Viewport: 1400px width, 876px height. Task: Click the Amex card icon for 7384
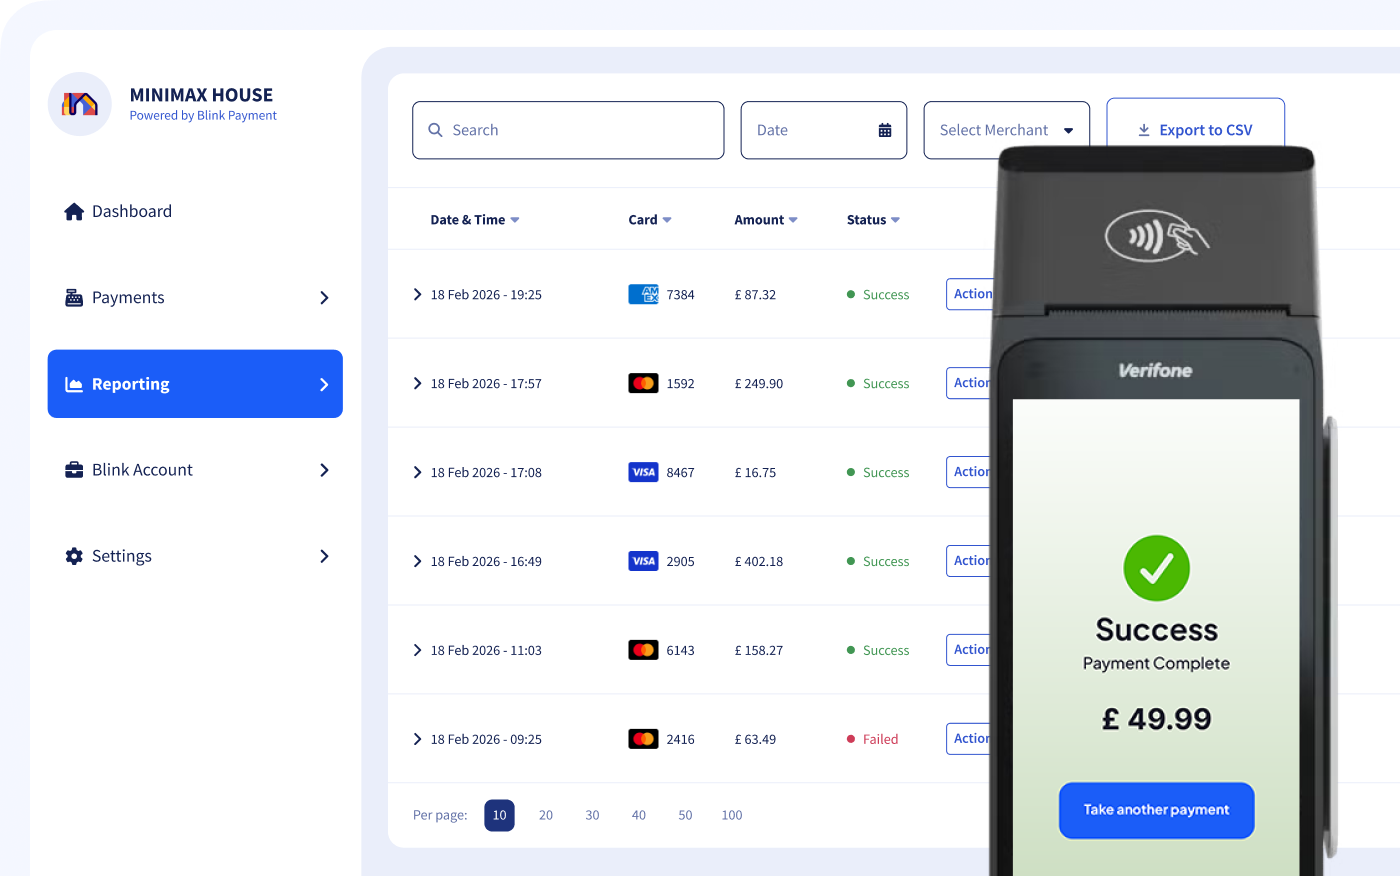(643, 294)
